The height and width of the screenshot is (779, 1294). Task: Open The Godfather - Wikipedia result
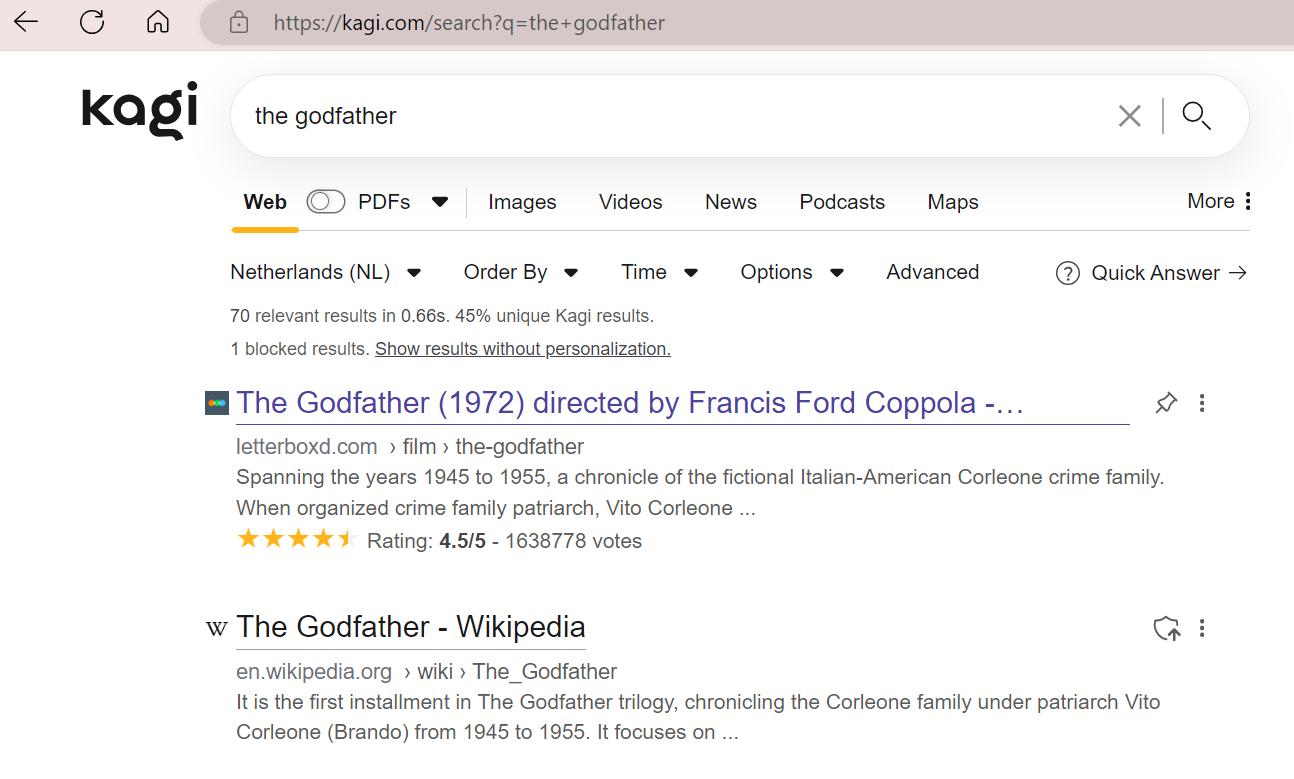tap(411, 627)
